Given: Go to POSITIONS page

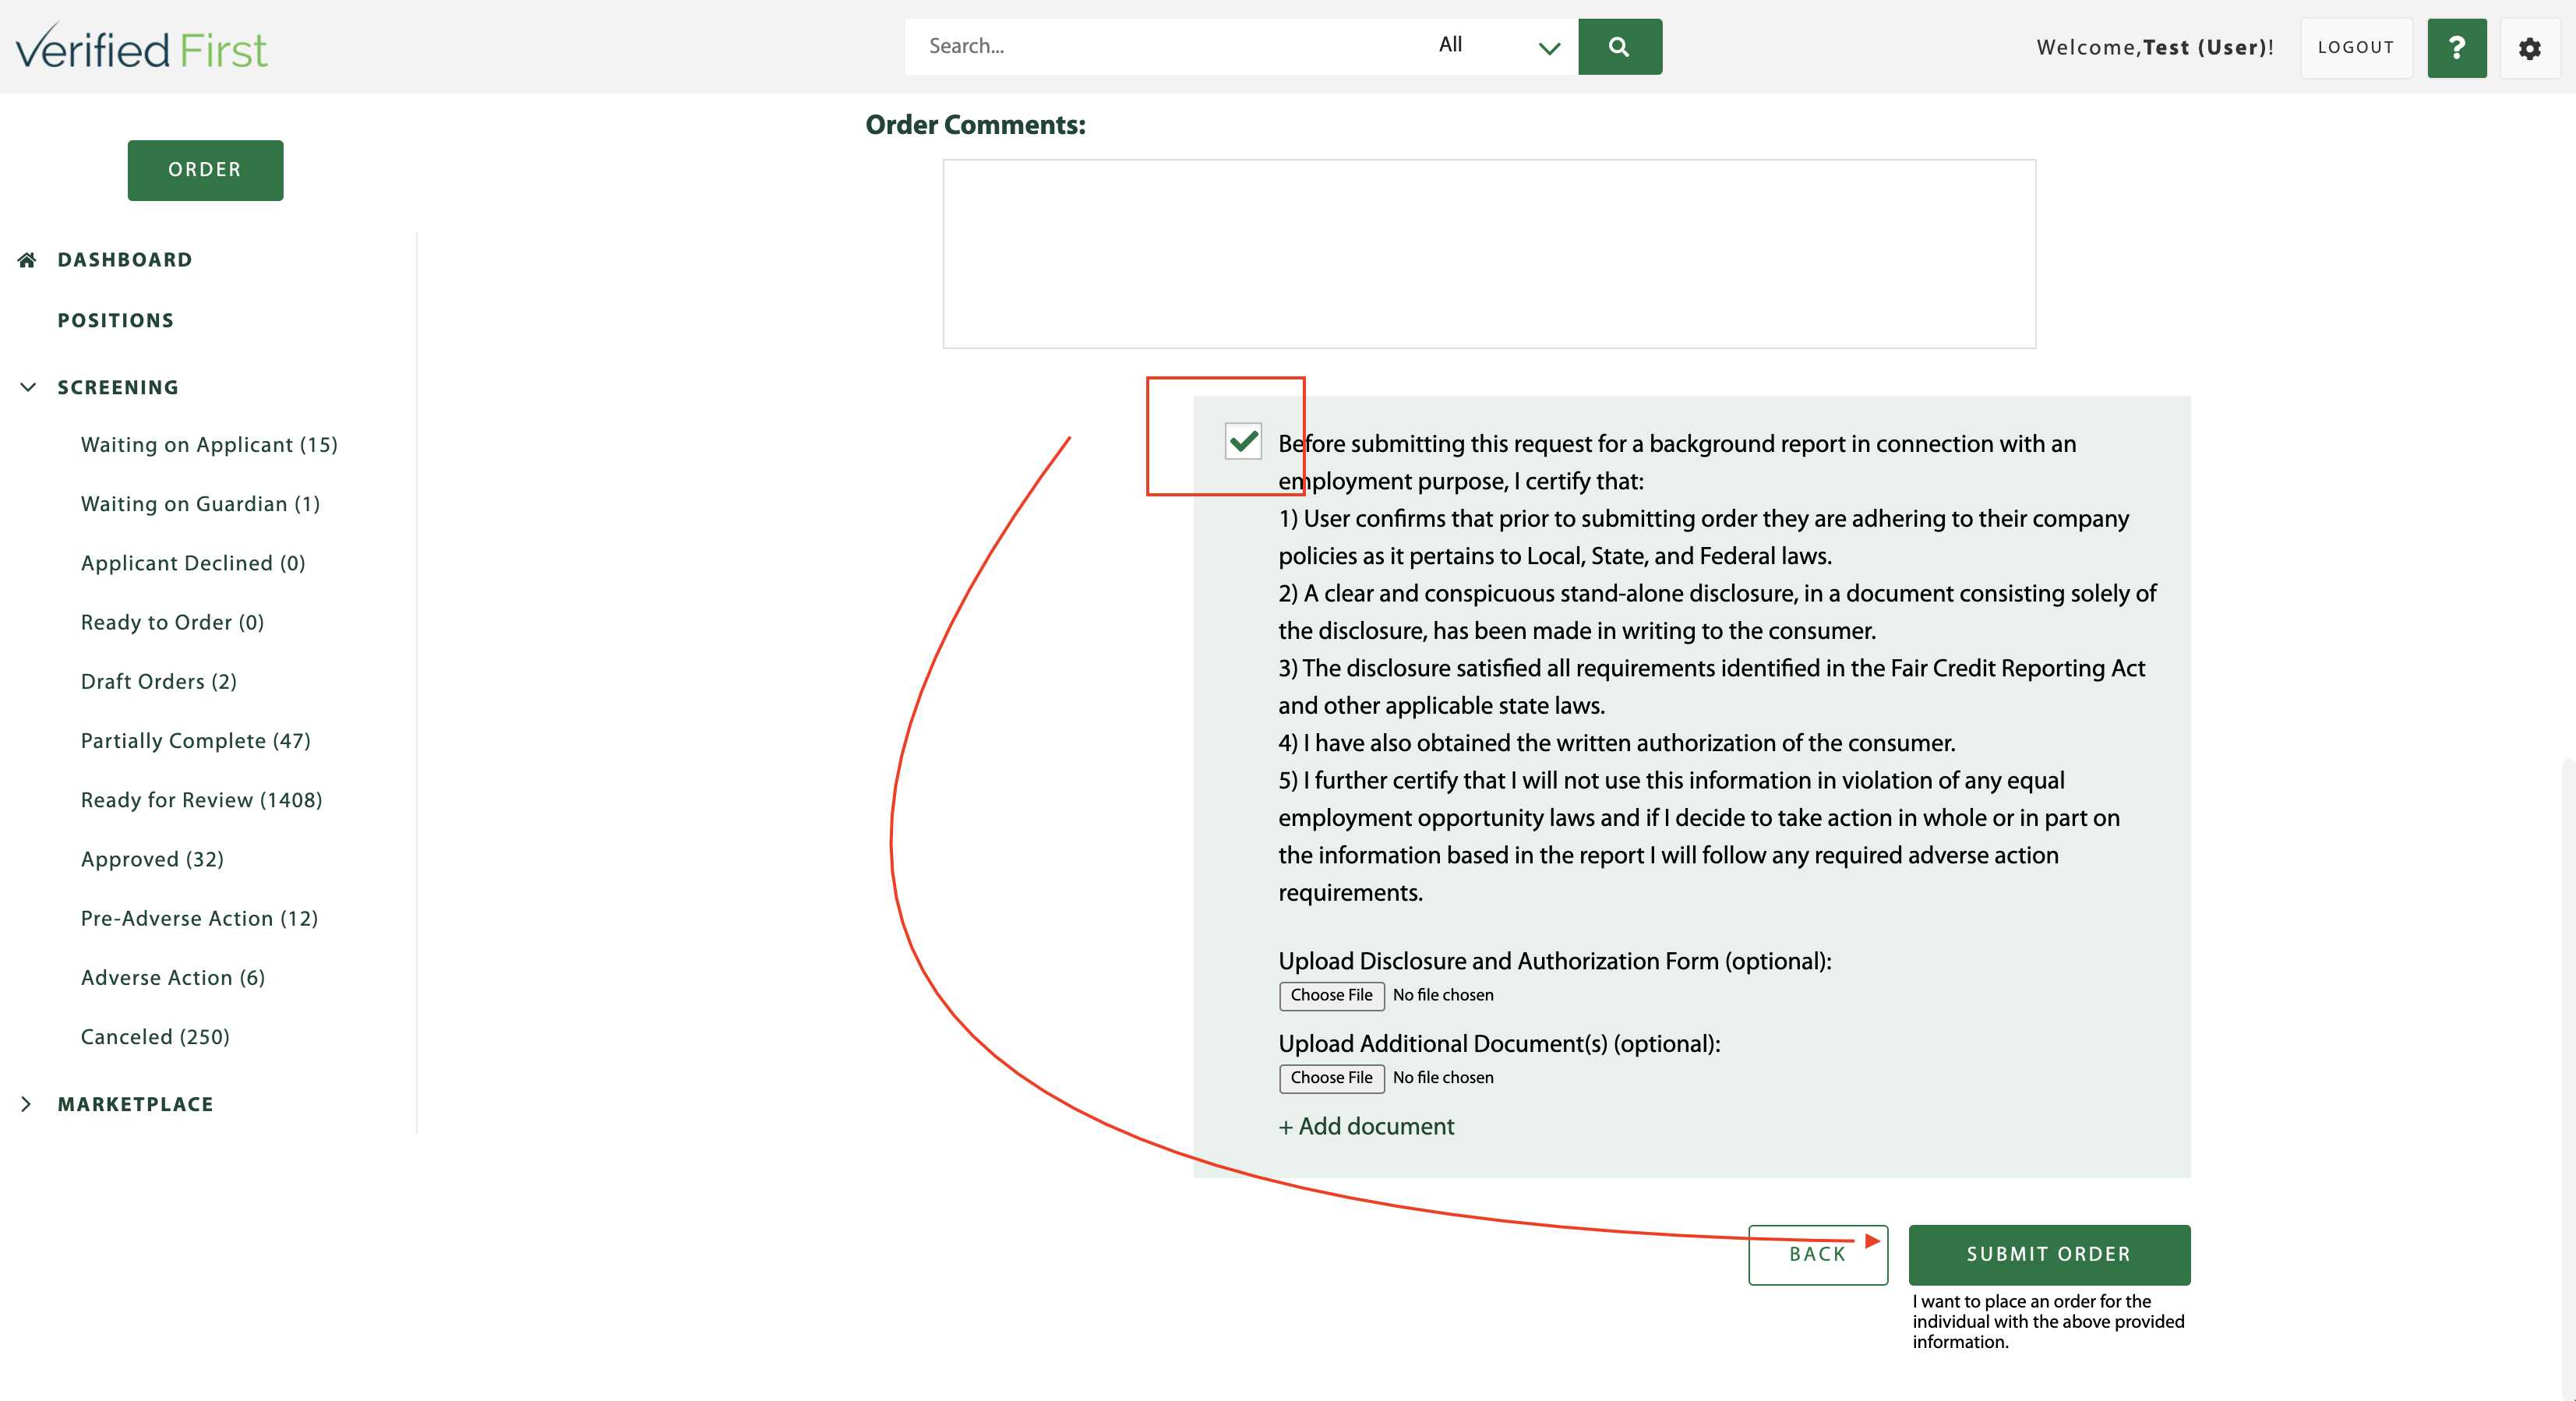Looking at the screenshot, I should coord(115,320).
